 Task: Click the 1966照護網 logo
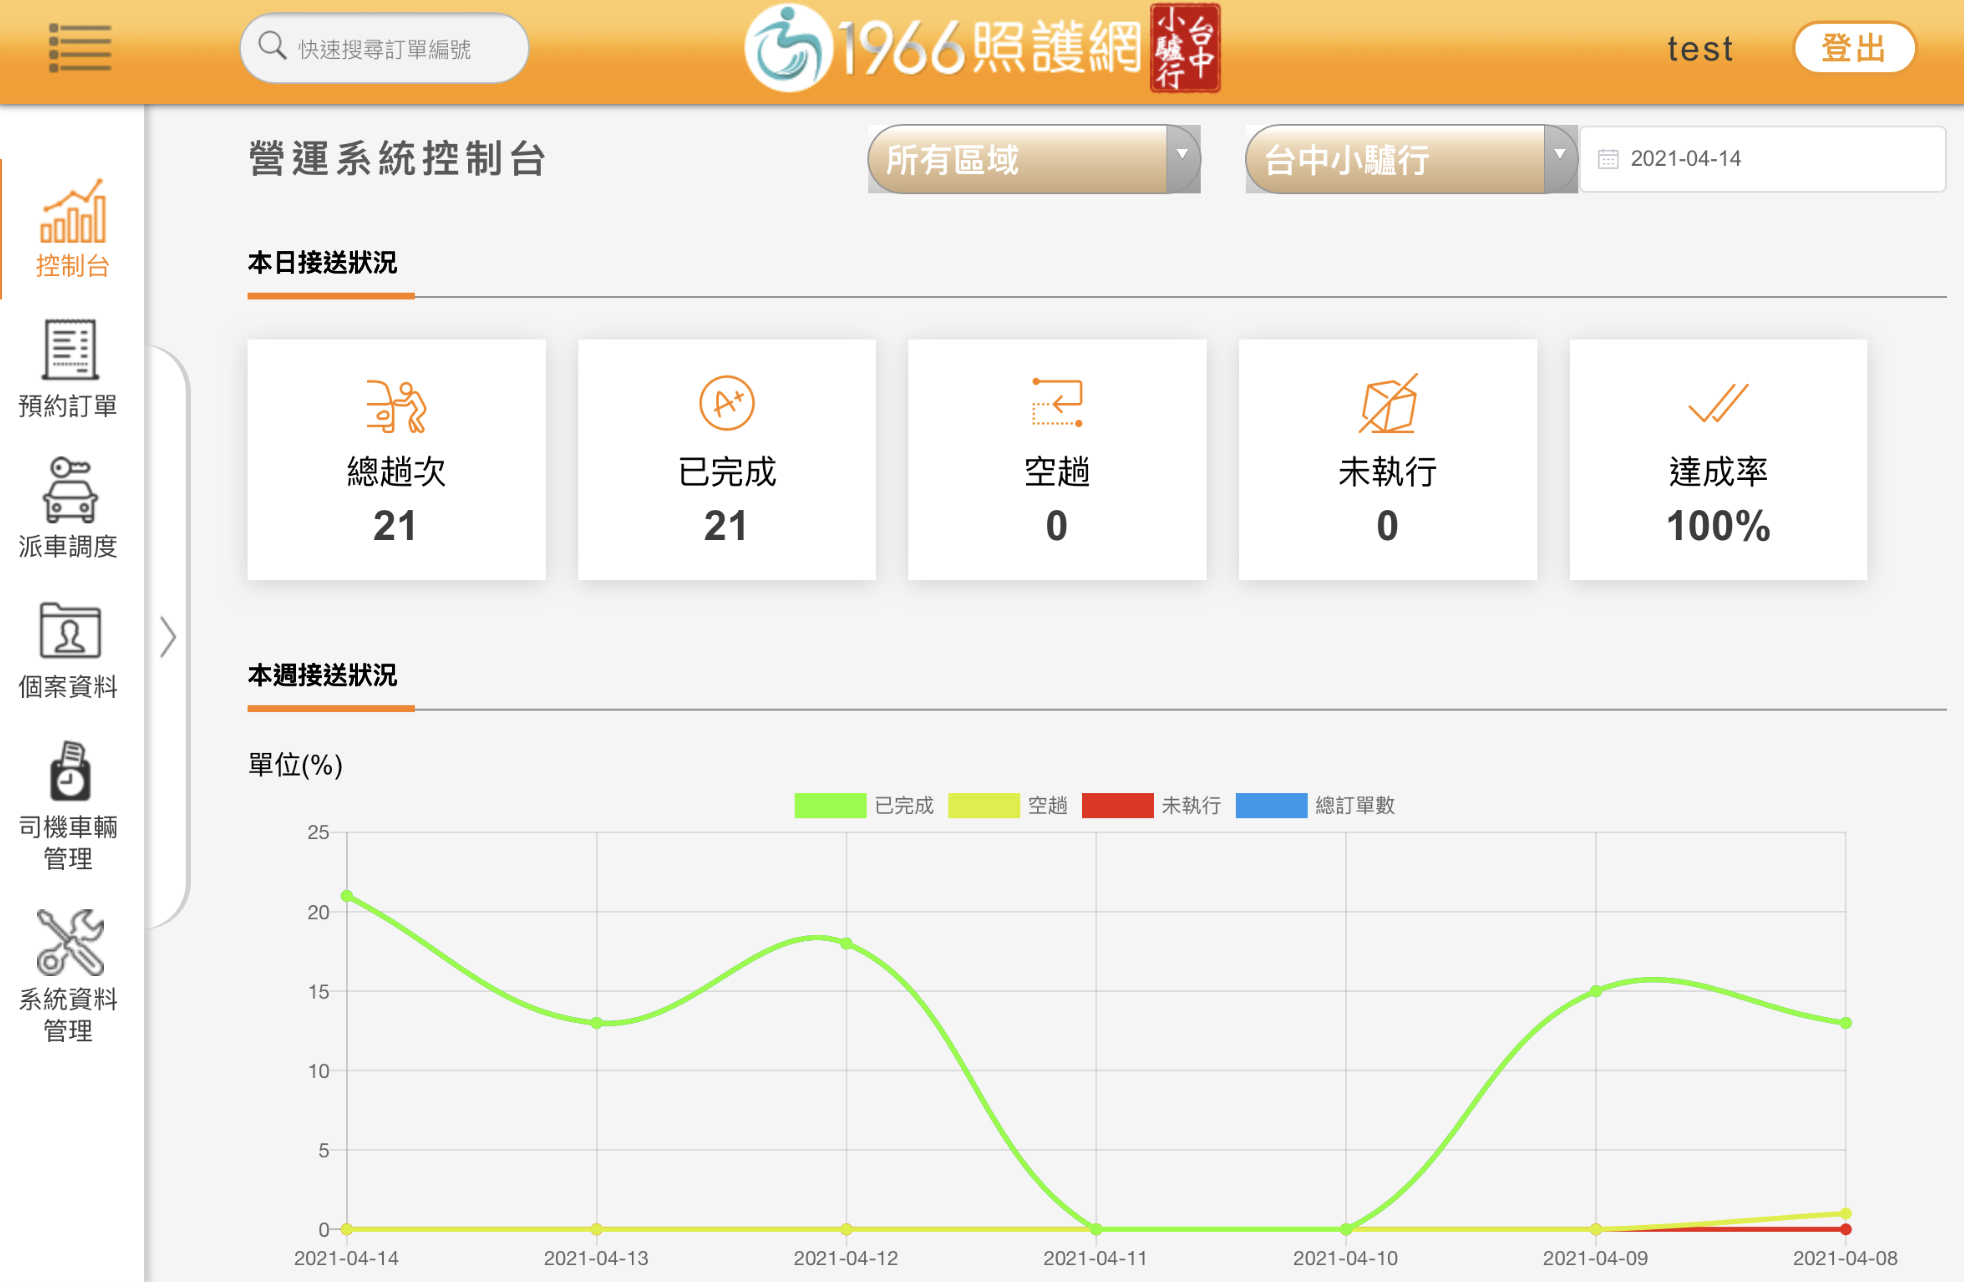[981, 48]
